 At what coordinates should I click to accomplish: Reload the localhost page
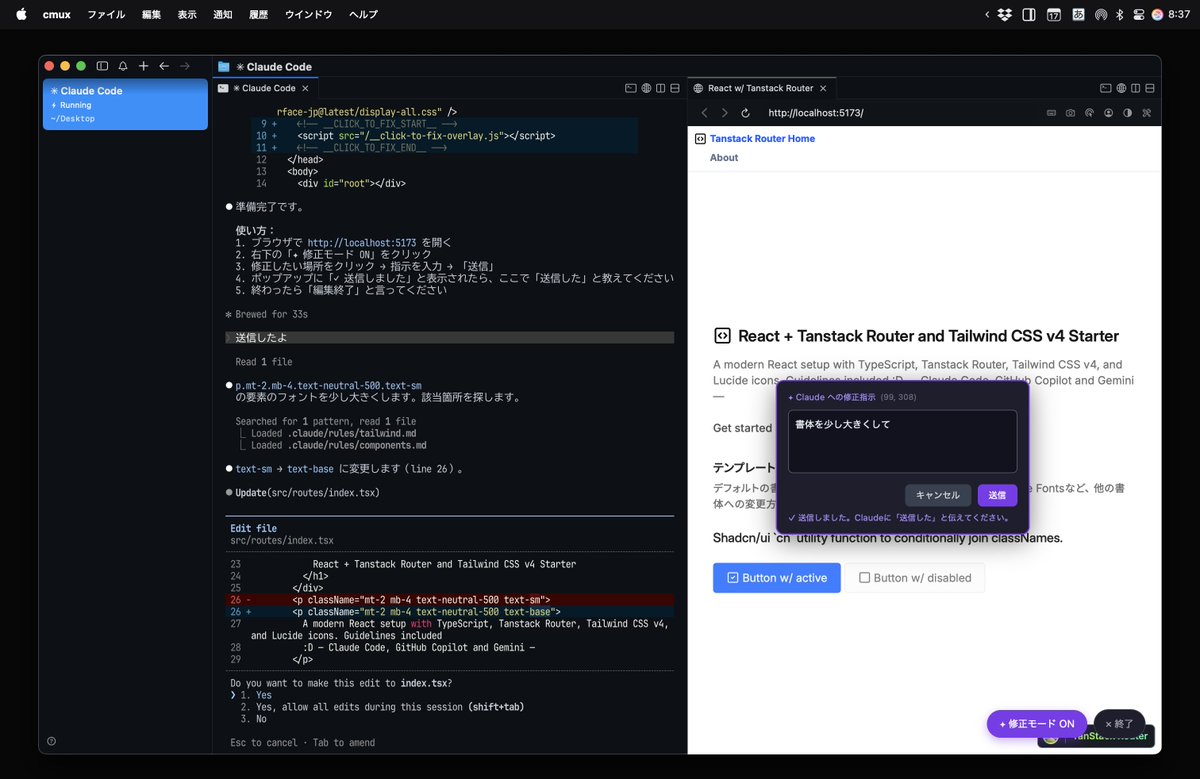click(x=746, y=113)
